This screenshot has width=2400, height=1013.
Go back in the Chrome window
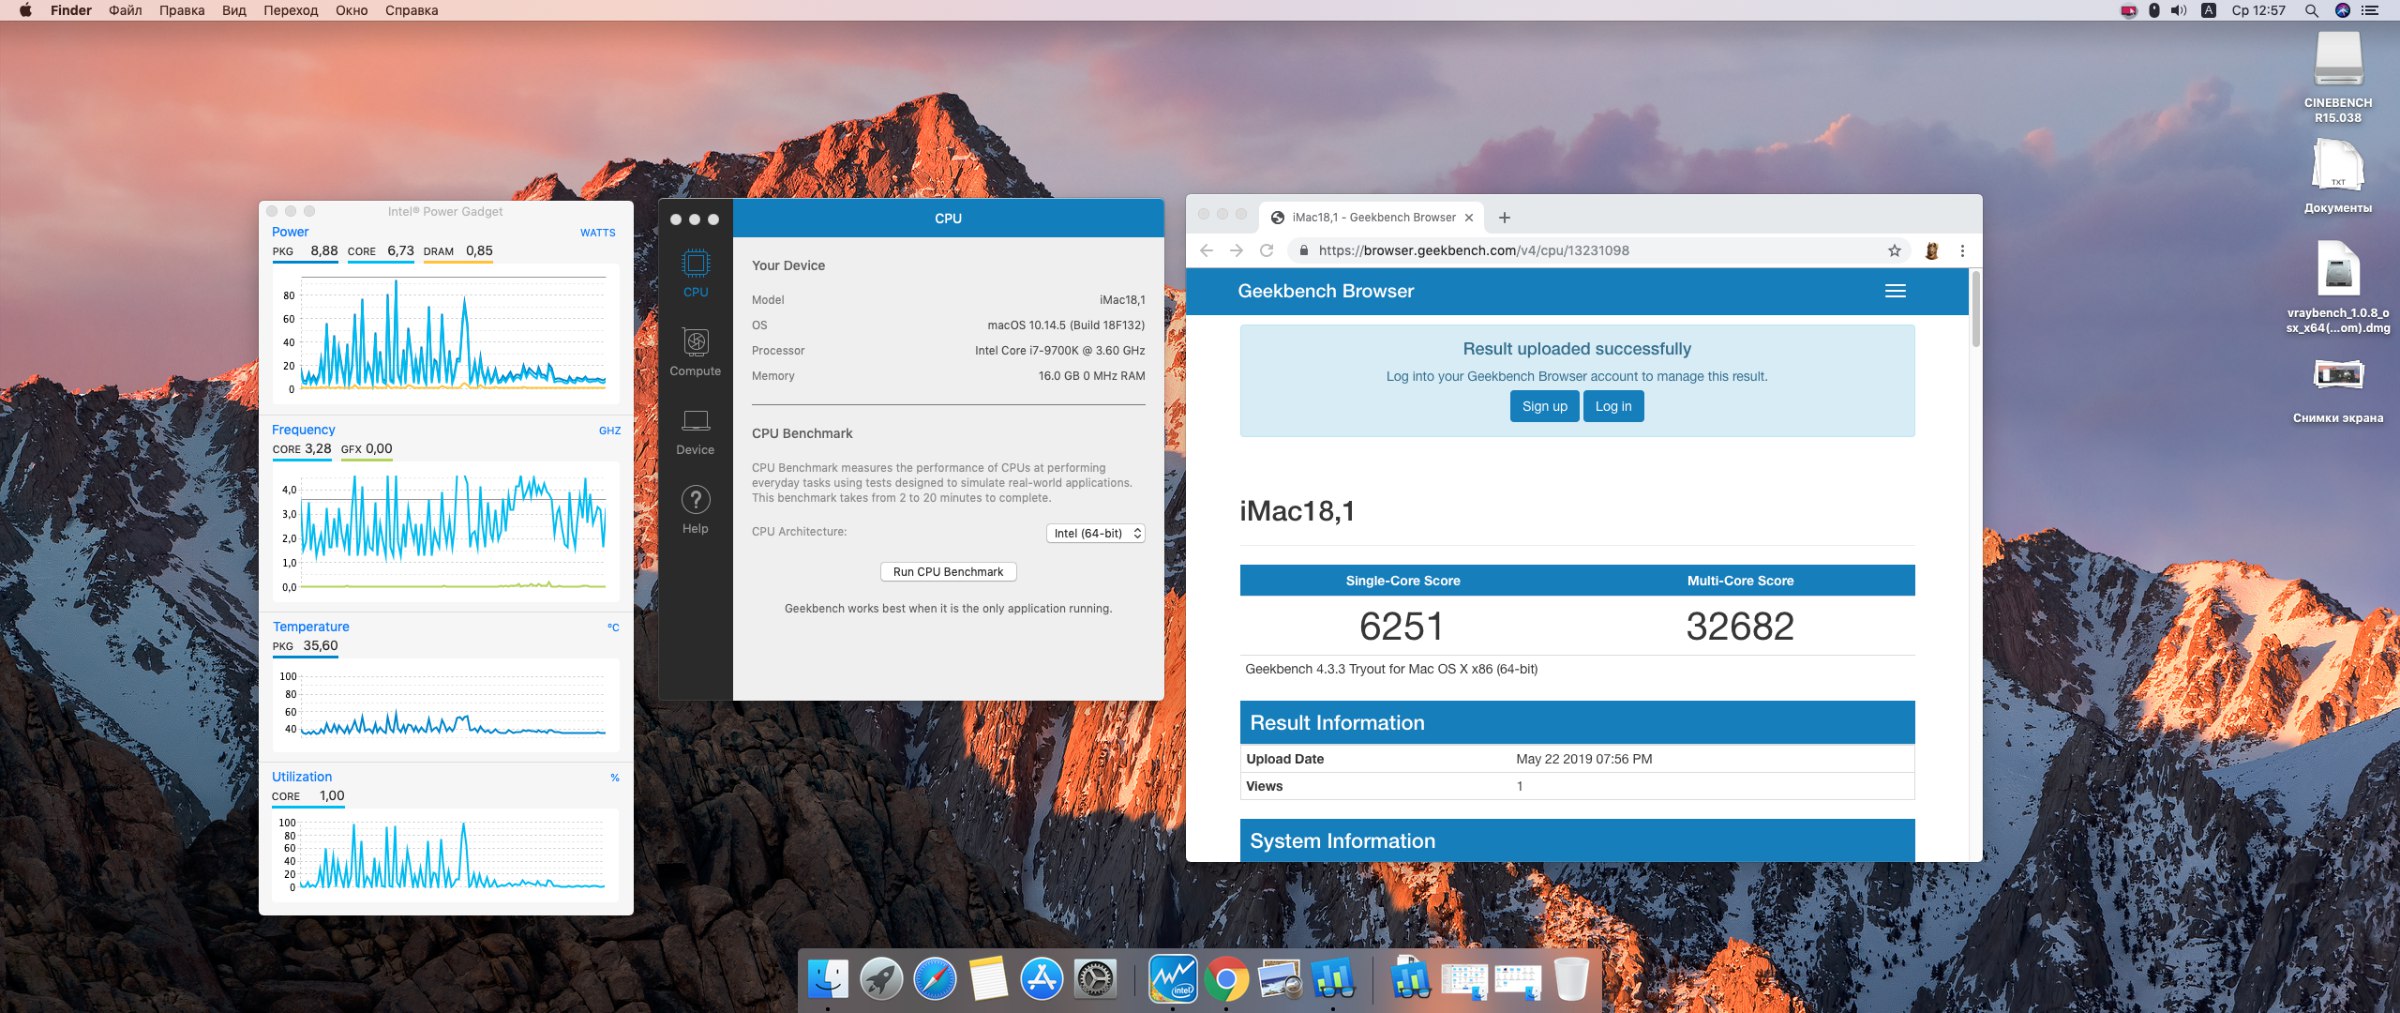pyautogui.click(x=1207, y=251)
